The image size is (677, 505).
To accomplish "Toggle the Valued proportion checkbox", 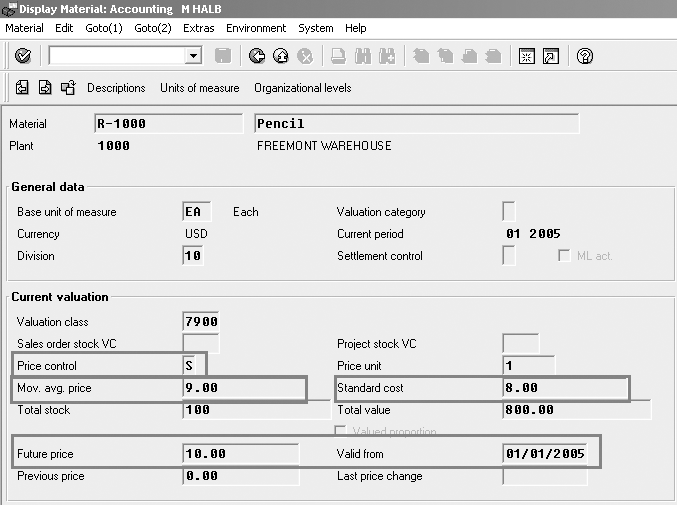I will click(x=343, y=432).
